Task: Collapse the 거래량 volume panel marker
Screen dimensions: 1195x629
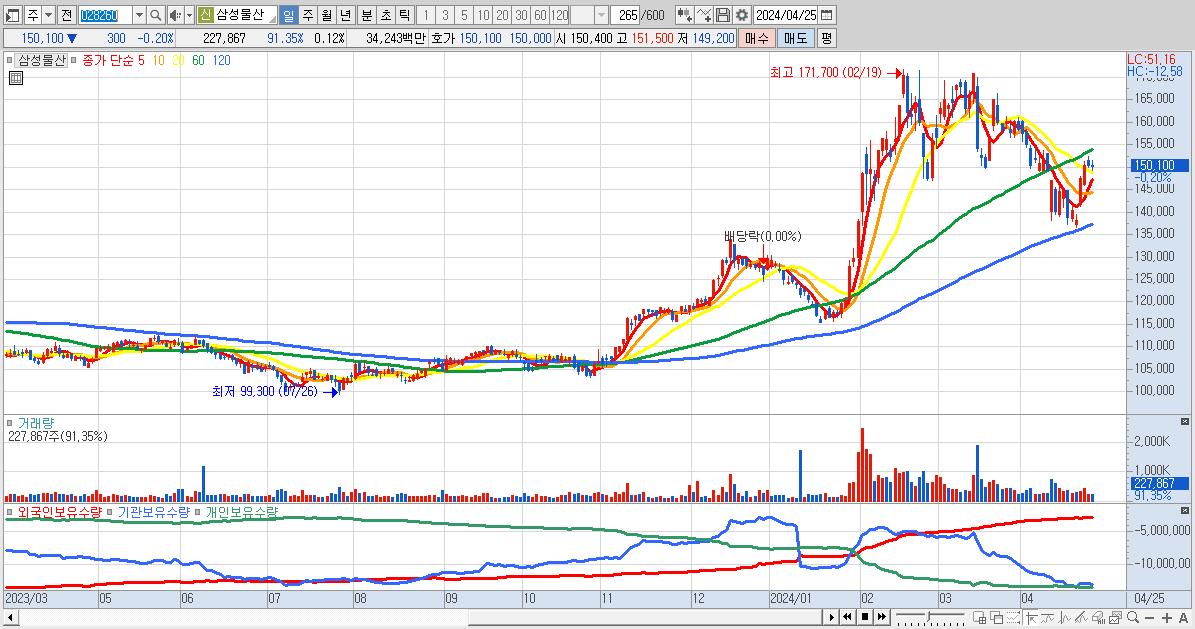Action: coord(9,423)
